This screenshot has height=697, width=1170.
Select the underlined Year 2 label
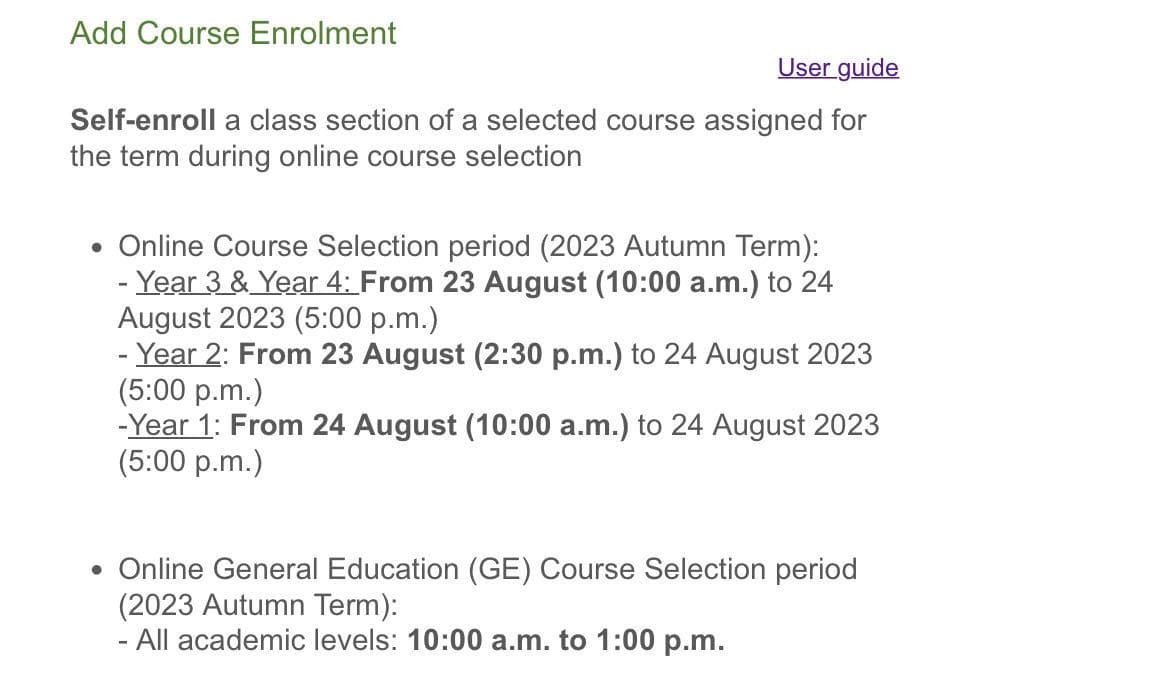(177, 354)
